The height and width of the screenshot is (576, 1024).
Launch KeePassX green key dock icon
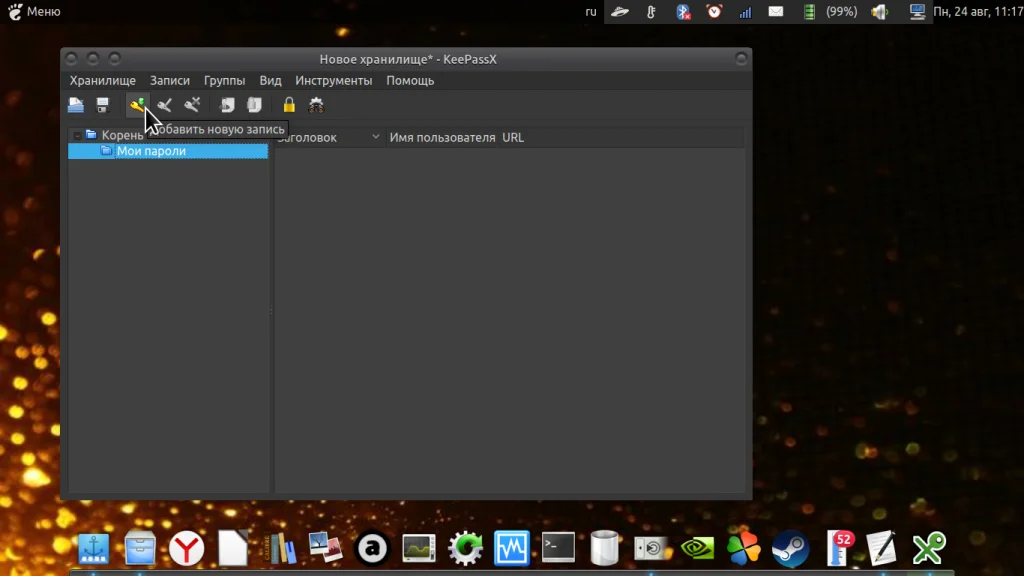(x=929, y=548)
